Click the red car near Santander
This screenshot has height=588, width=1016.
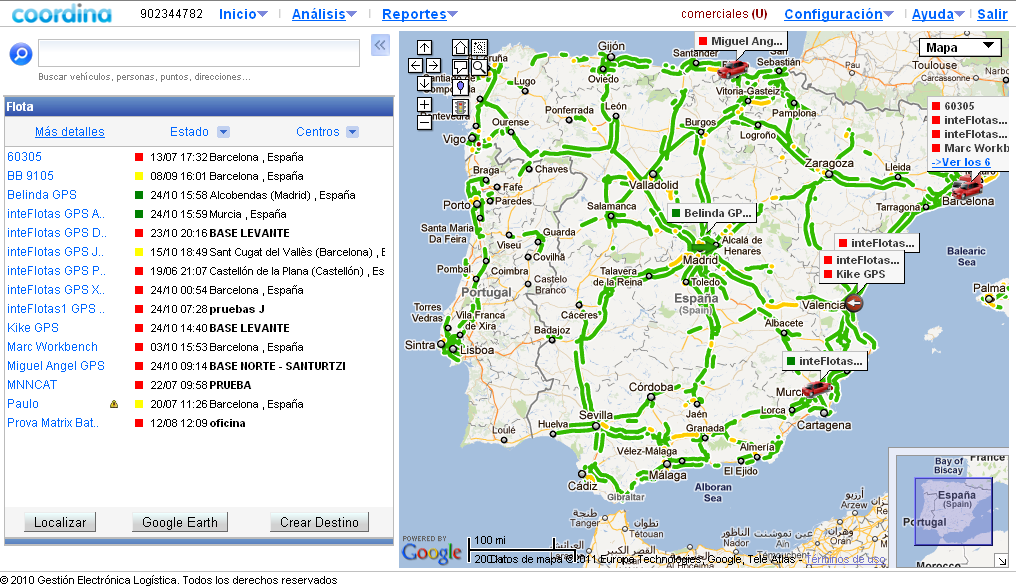coord(733,69)
